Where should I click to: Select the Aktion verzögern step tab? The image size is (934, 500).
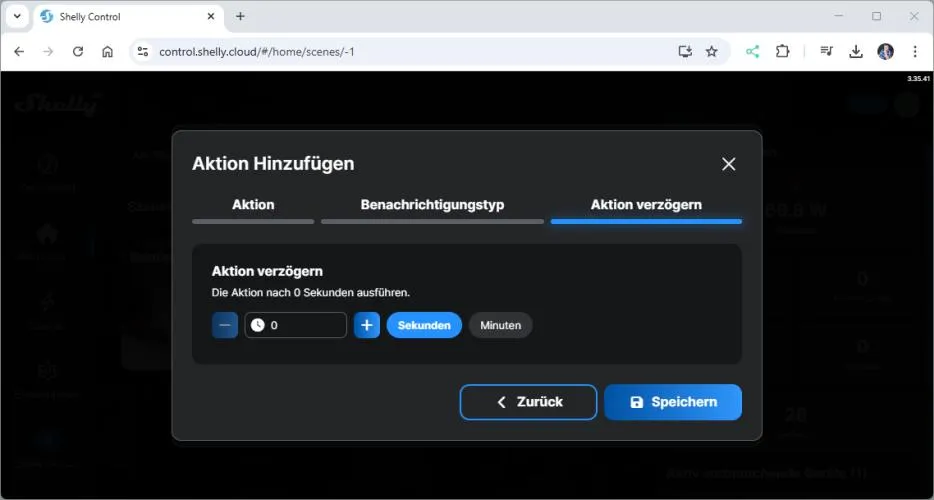click(646, 205)
